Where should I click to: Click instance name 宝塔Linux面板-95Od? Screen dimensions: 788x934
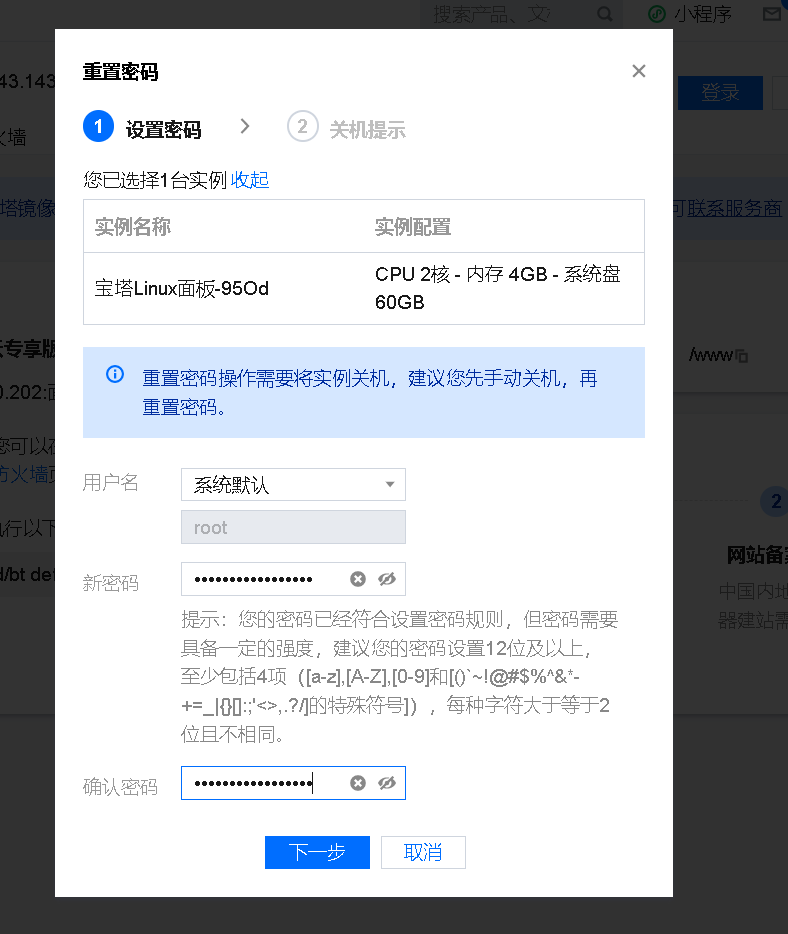coord(182,288)
